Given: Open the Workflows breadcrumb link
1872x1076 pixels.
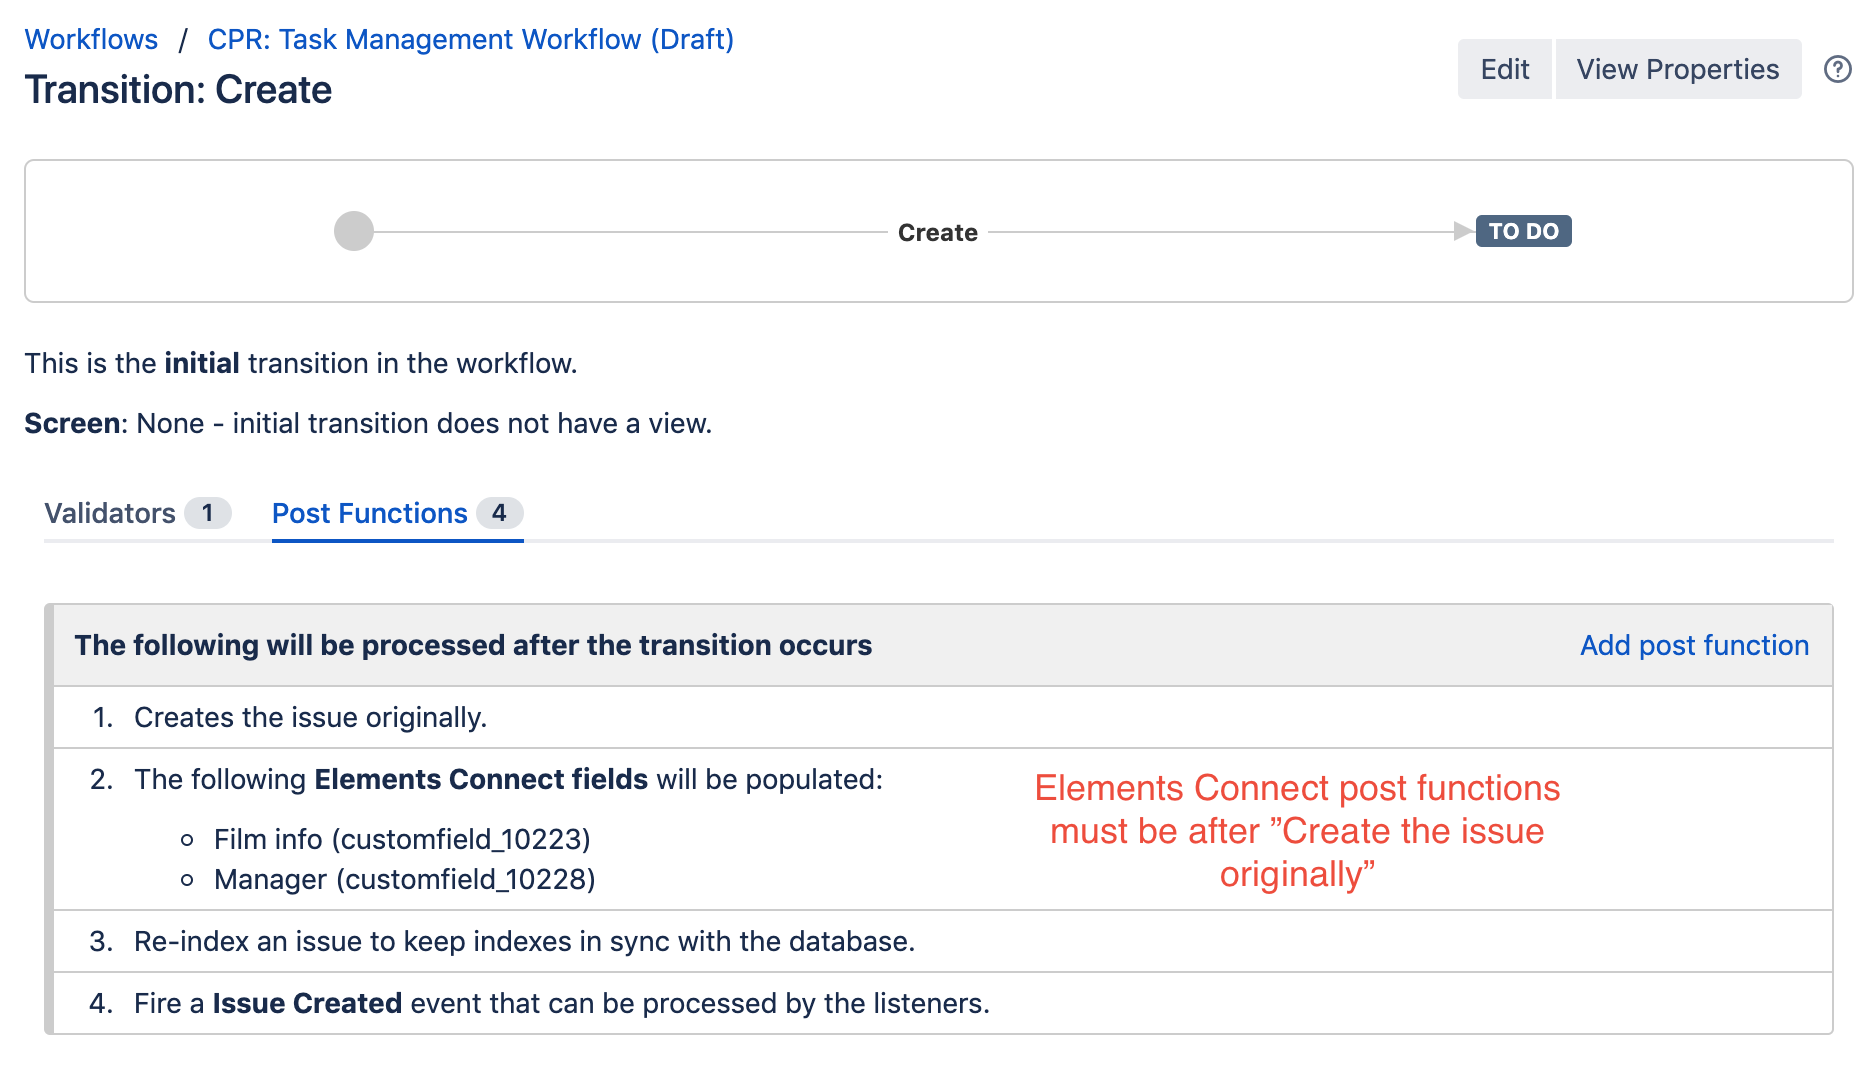Looking at the screenshot, I should pyautogui.click(x=91, y=39).
